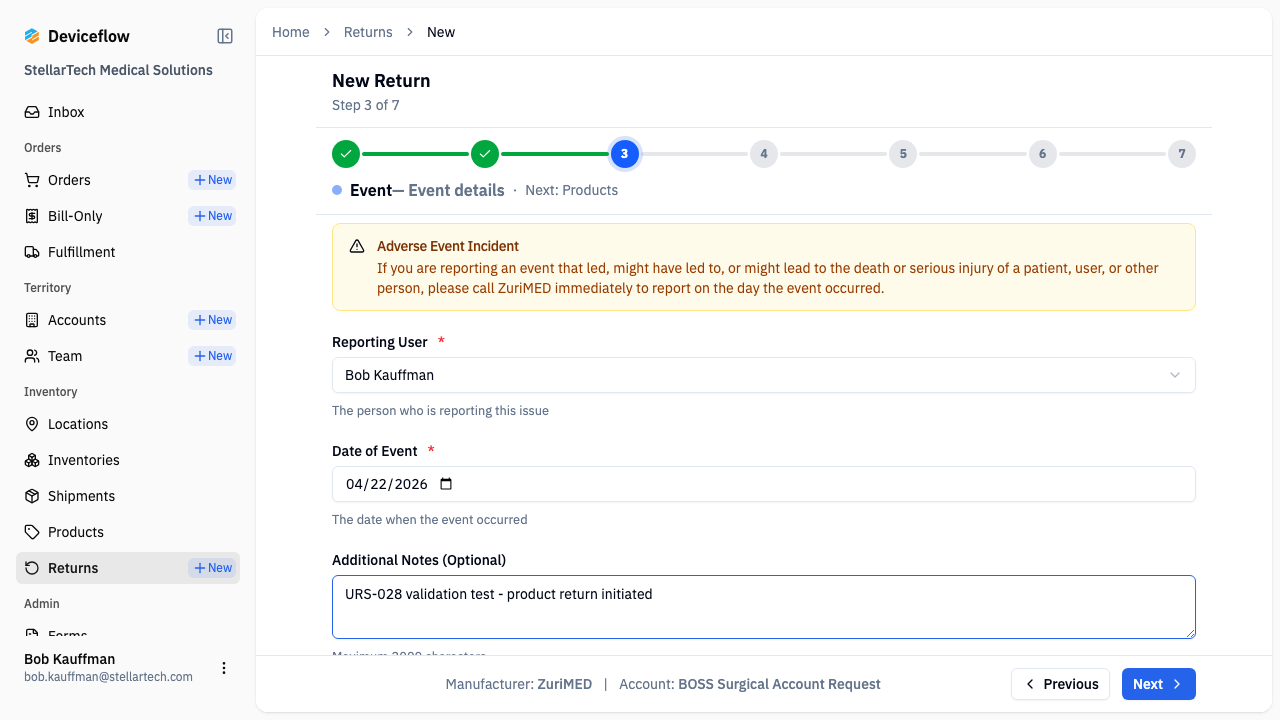Click the Reporting User dropdown chevron

[x=1175, y=375]
